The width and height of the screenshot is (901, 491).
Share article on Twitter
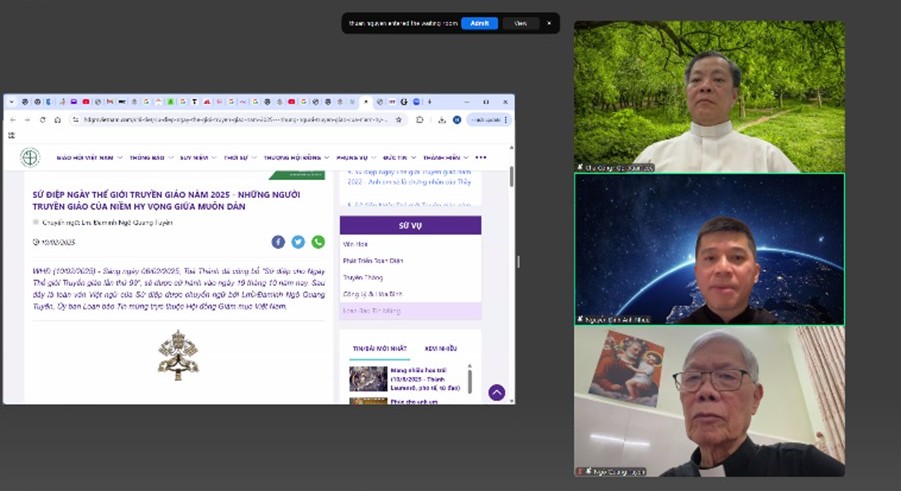pos(298,242)
